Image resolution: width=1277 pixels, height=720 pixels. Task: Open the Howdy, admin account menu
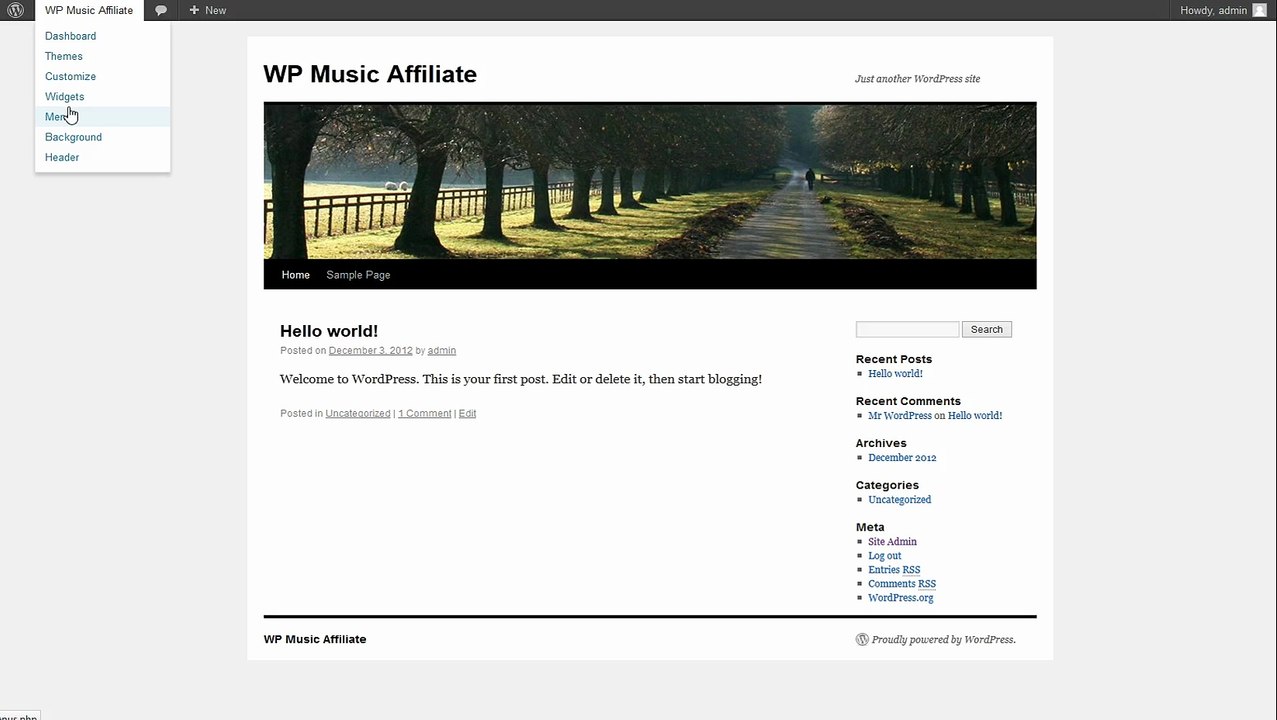(x=1223, y=10)
